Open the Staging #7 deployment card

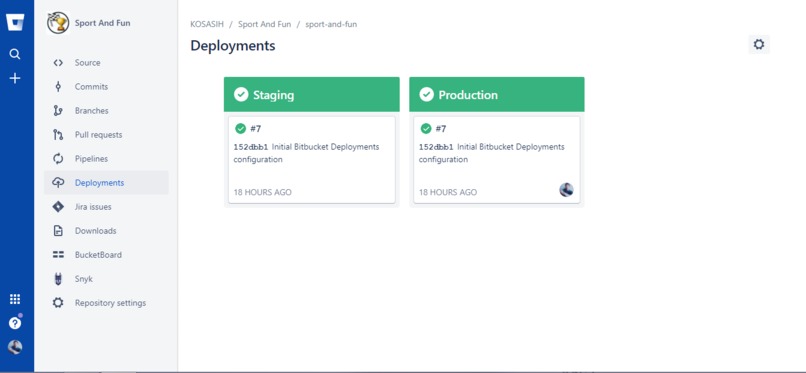[312, 160]
